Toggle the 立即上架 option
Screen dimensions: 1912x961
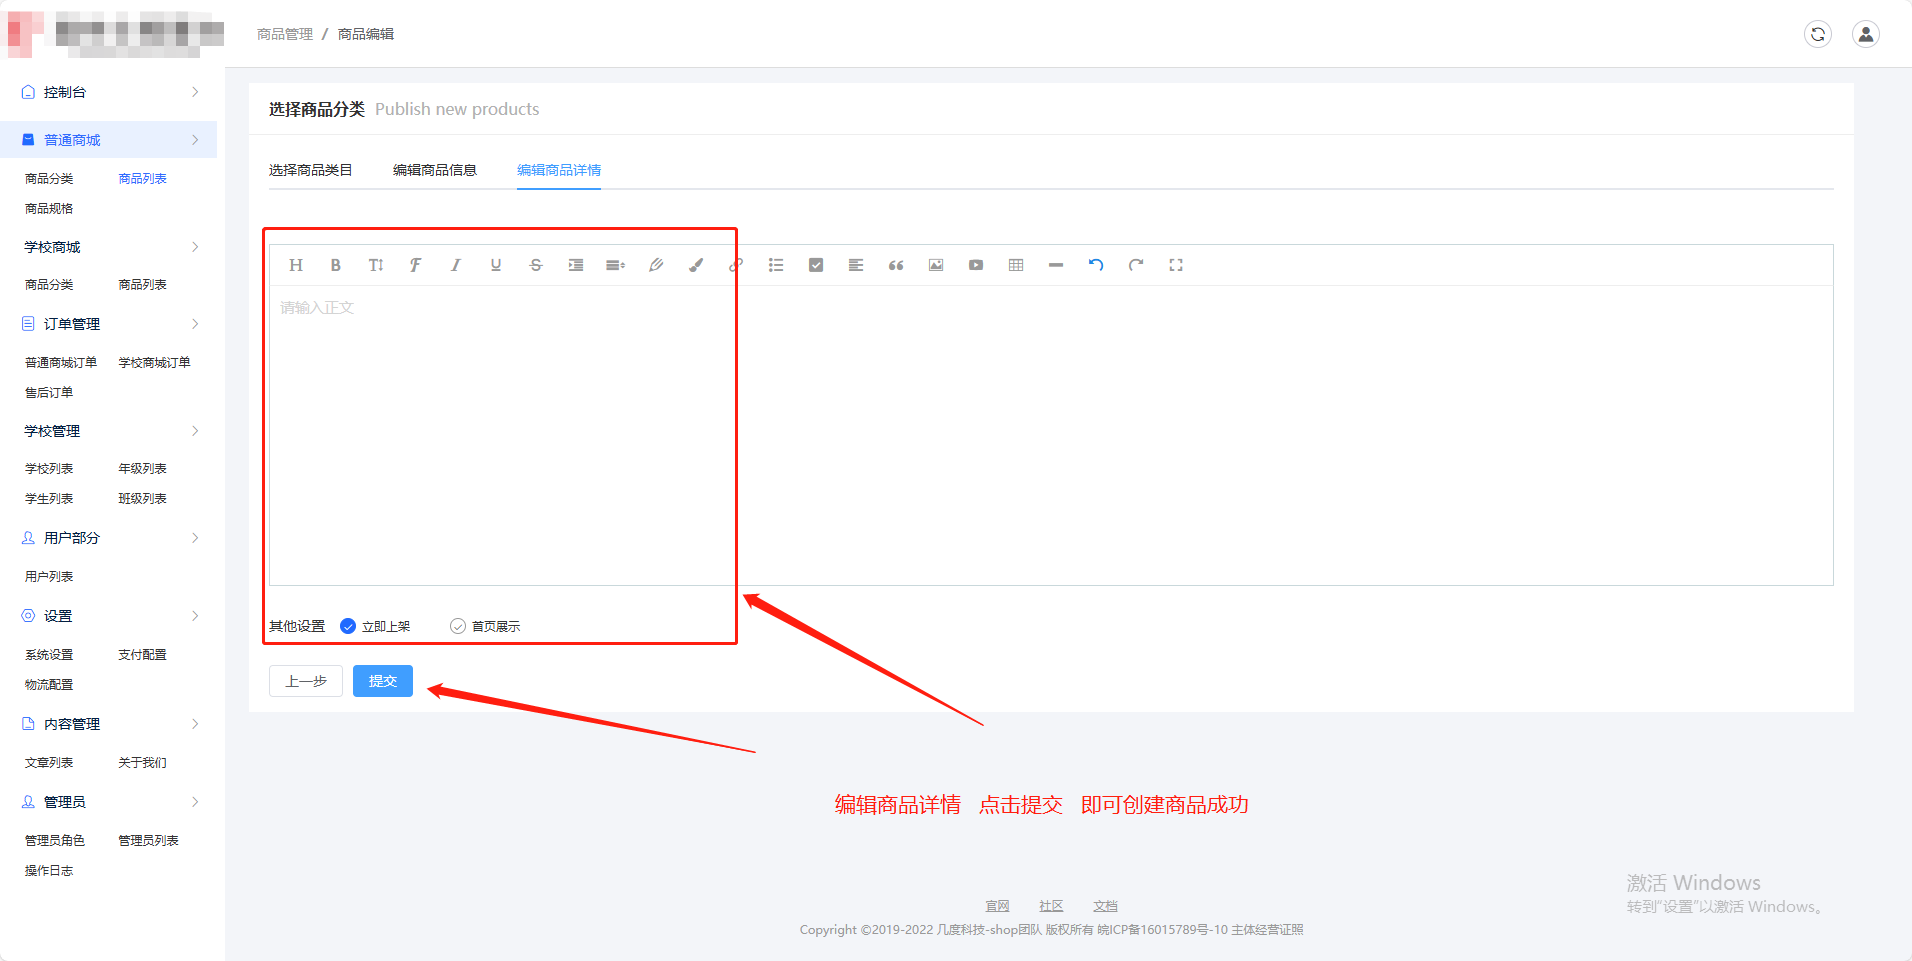pyautogui.click(x=348, y=626)
